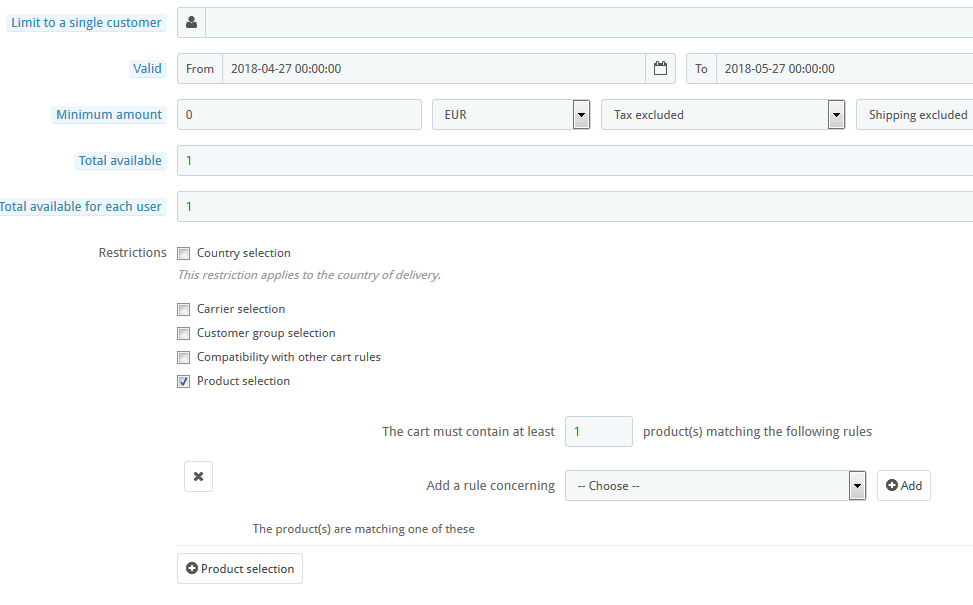Click the Product selection add button

240,569
